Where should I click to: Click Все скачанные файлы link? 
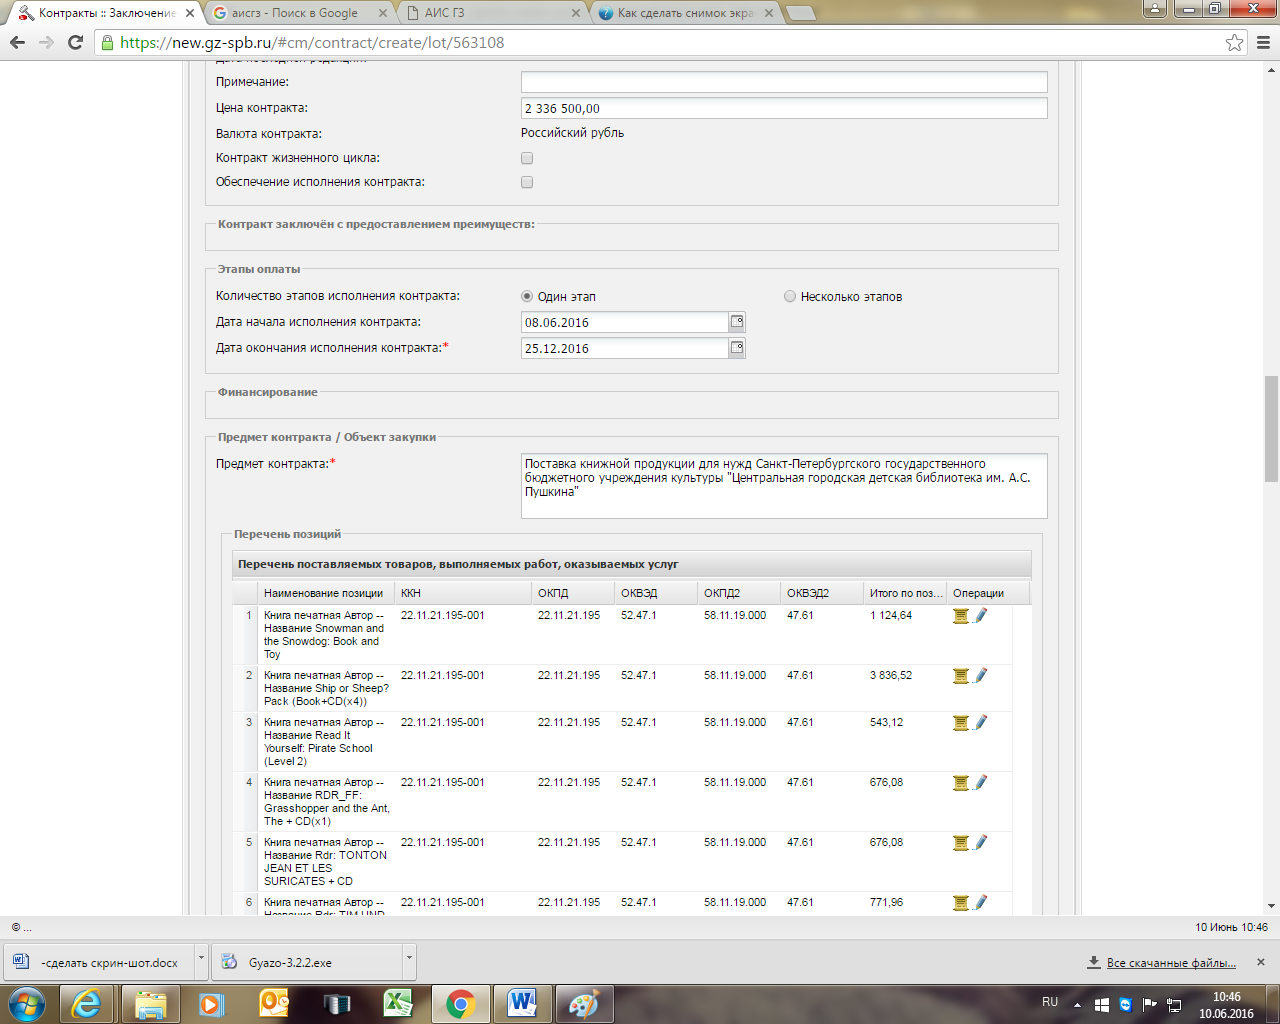point(1171,963)
